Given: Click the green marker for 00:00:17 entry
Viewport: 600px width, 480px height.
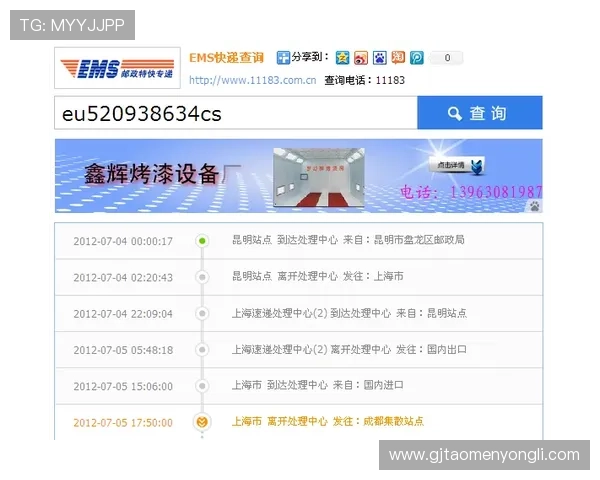Looking at the screenshot, I should 202,241.
